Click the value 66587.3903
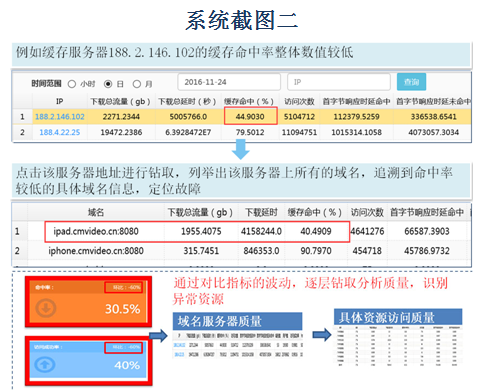The image size is (485, 390). [427, 231]
